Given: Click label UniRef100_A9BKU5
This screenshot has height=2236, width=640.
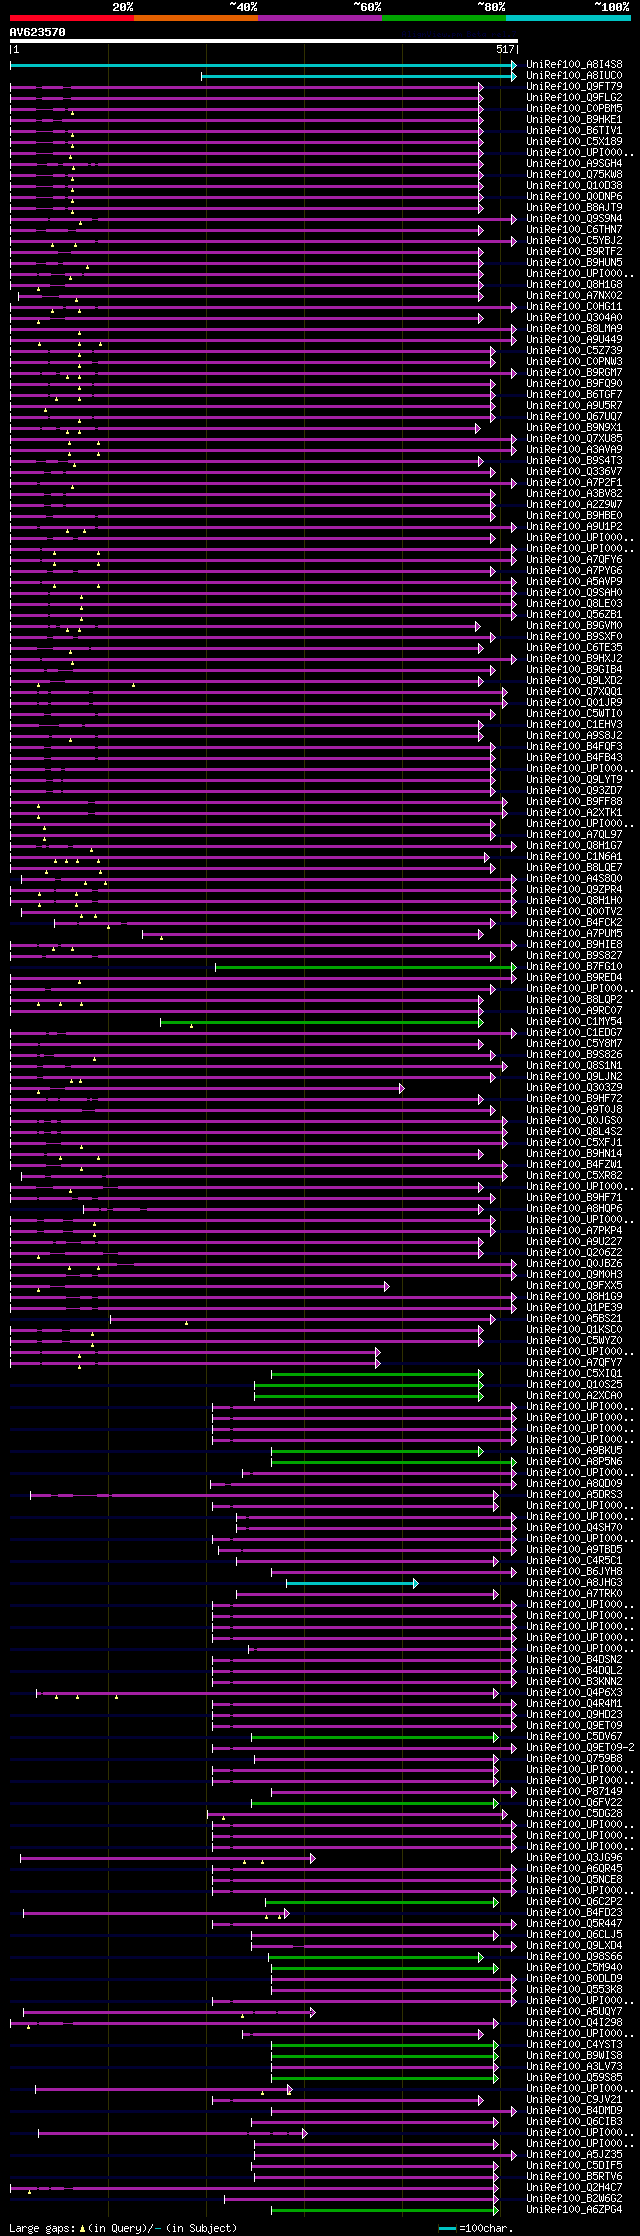Looking at the screenshot, I should (x=574, y=1451).
